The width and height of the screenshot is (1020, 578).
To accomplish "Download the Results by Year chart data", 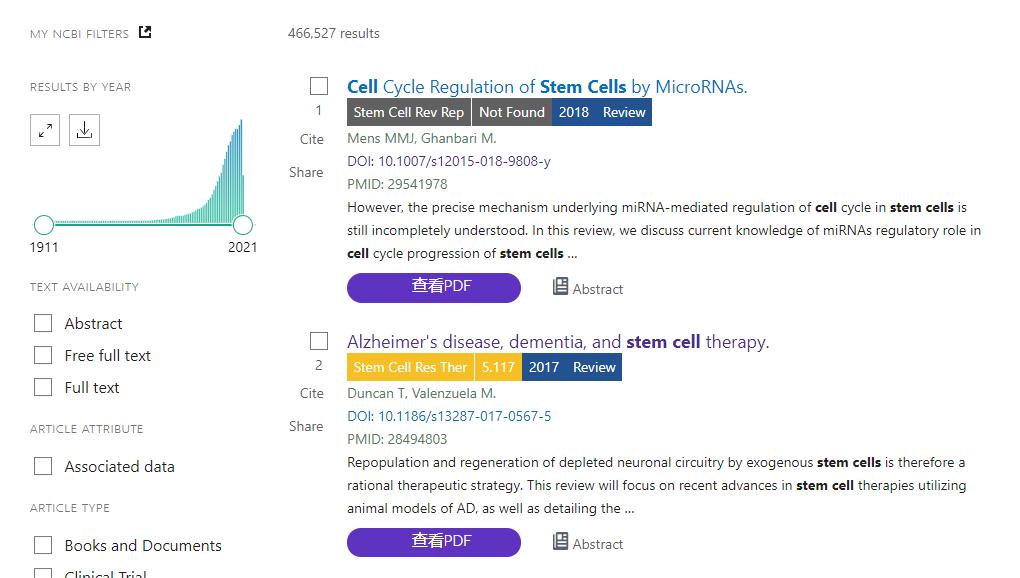I will (x=84, y=130).
